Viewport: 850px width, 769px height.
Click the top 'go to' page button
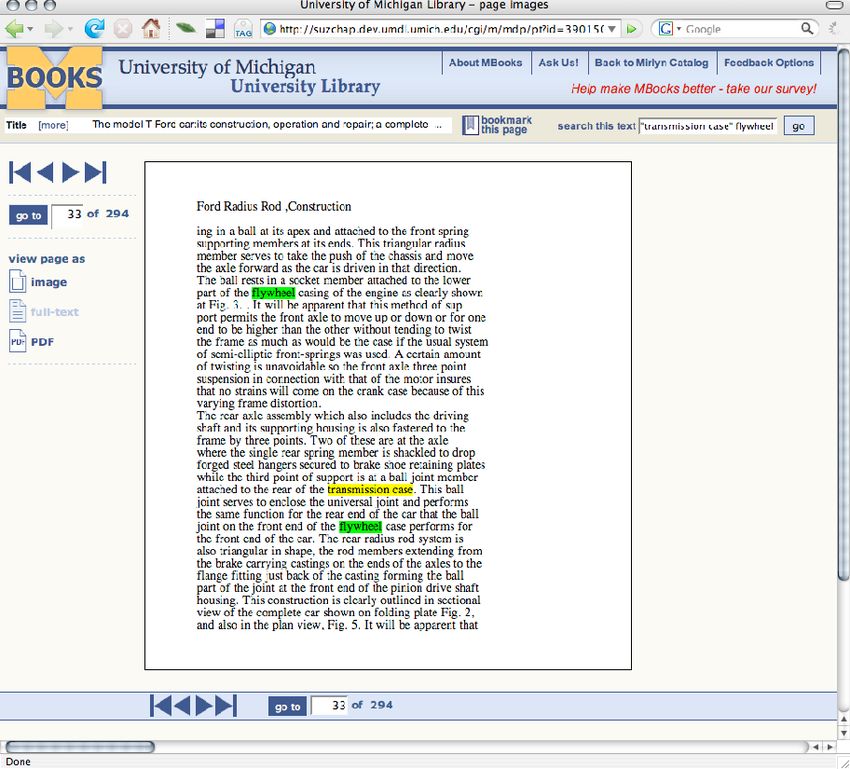pos(28,216)
